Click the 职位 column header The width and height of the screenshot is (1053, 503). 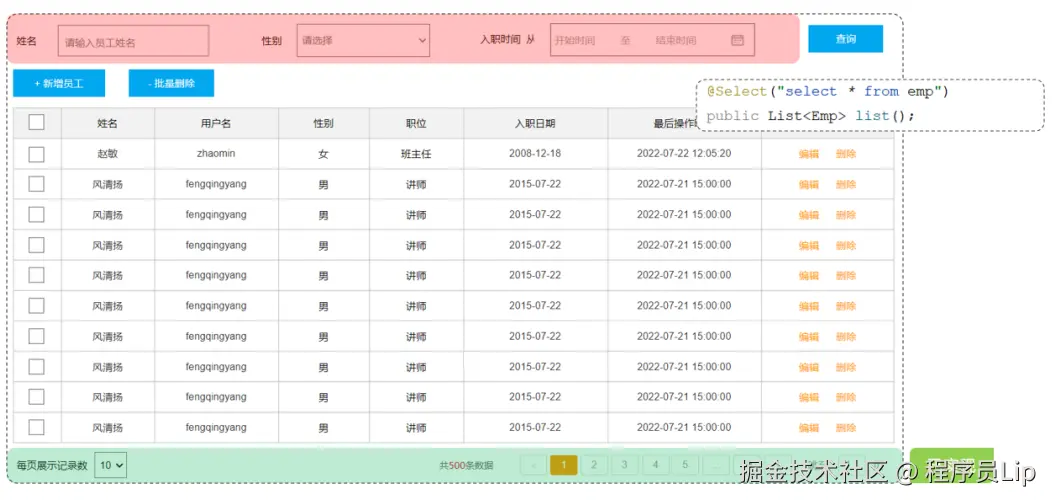click(416, 124)
